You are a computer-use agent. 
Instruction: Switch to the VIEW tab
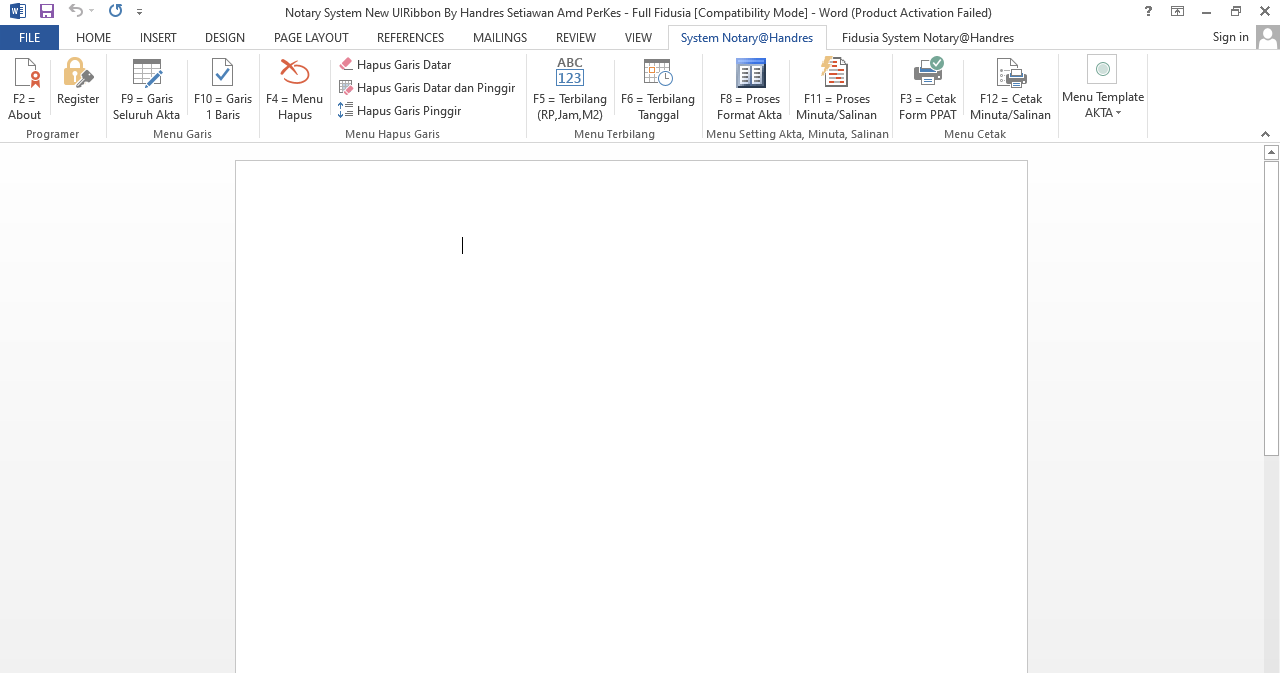tap(638, 38)
